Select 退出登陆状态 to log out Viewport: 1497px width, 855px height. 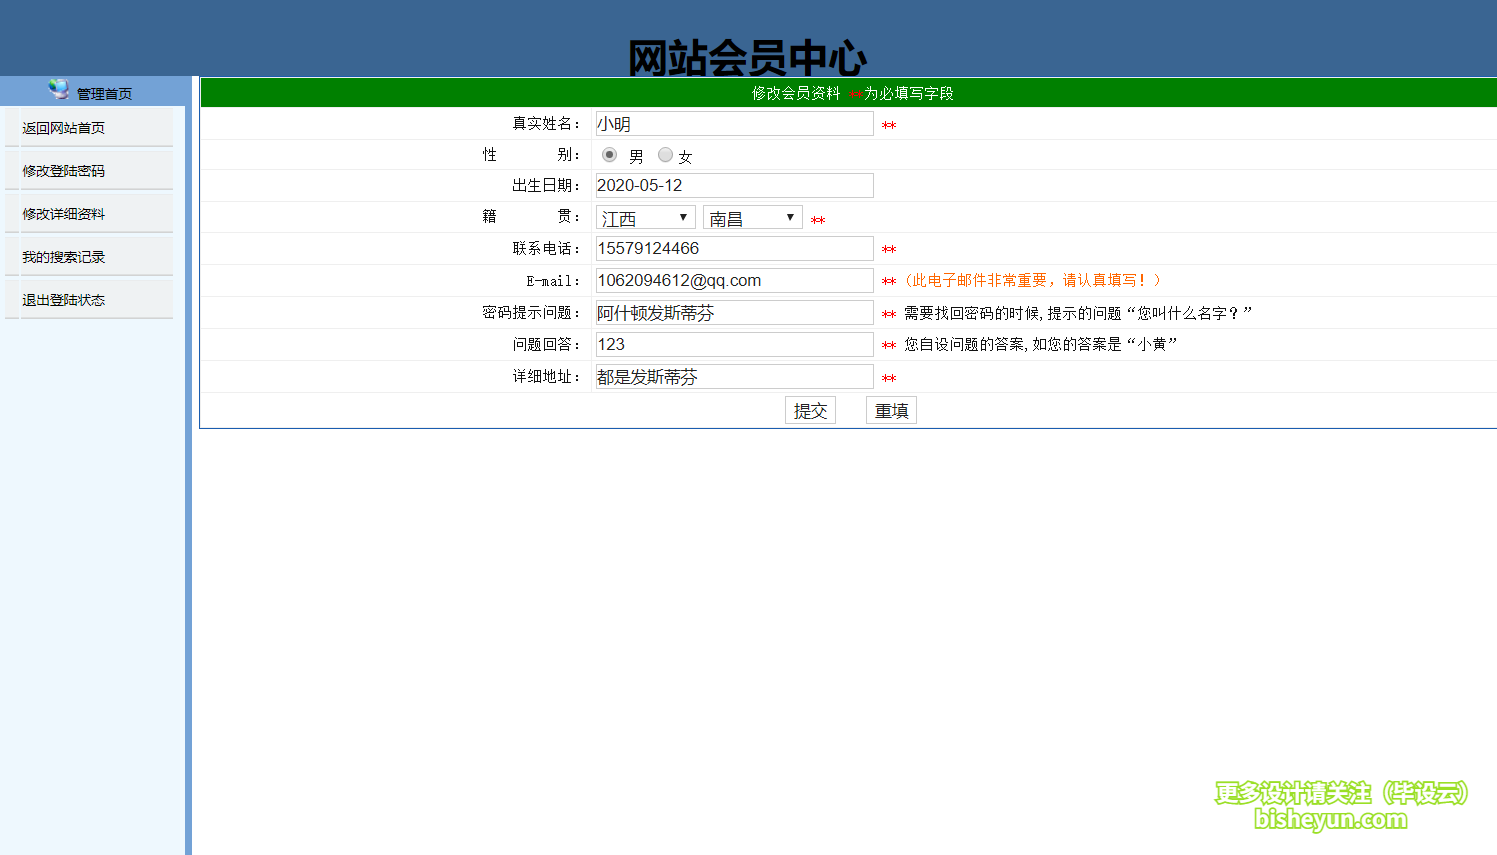click(x=64, y=300)
